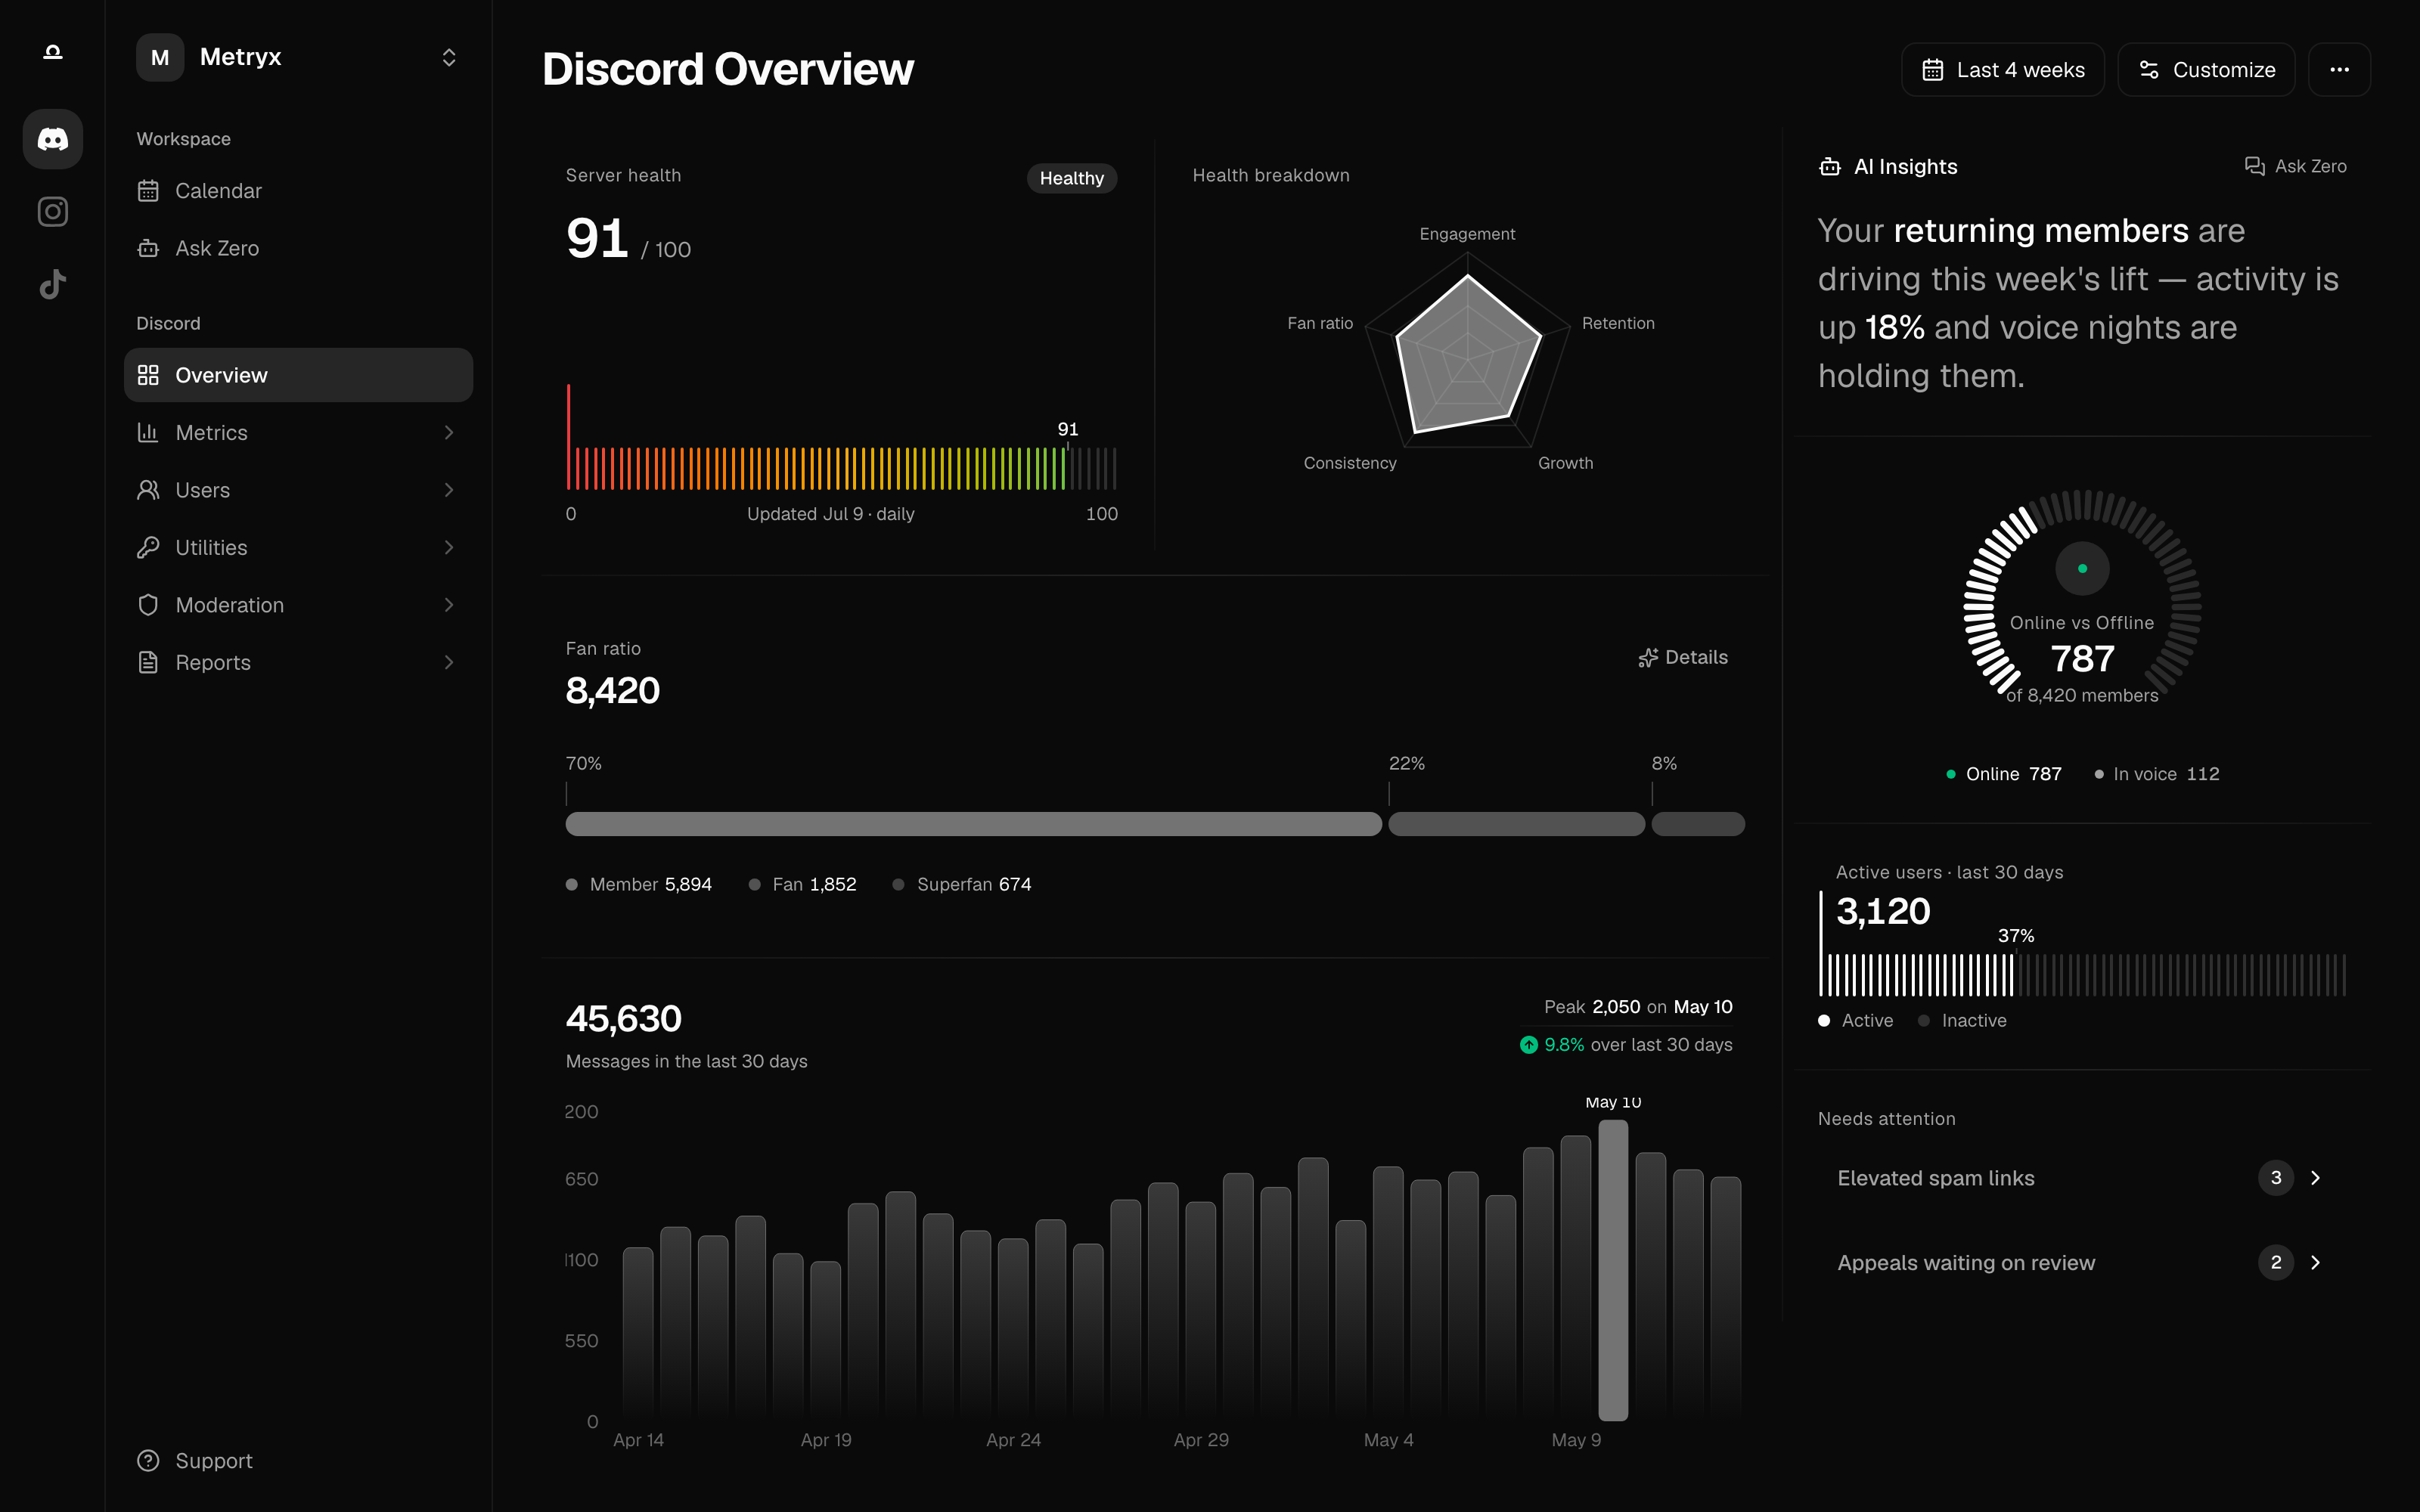Click the 8% Superfan bar segment
Screen dimensions: 2420x1512
coord(1698,824)
